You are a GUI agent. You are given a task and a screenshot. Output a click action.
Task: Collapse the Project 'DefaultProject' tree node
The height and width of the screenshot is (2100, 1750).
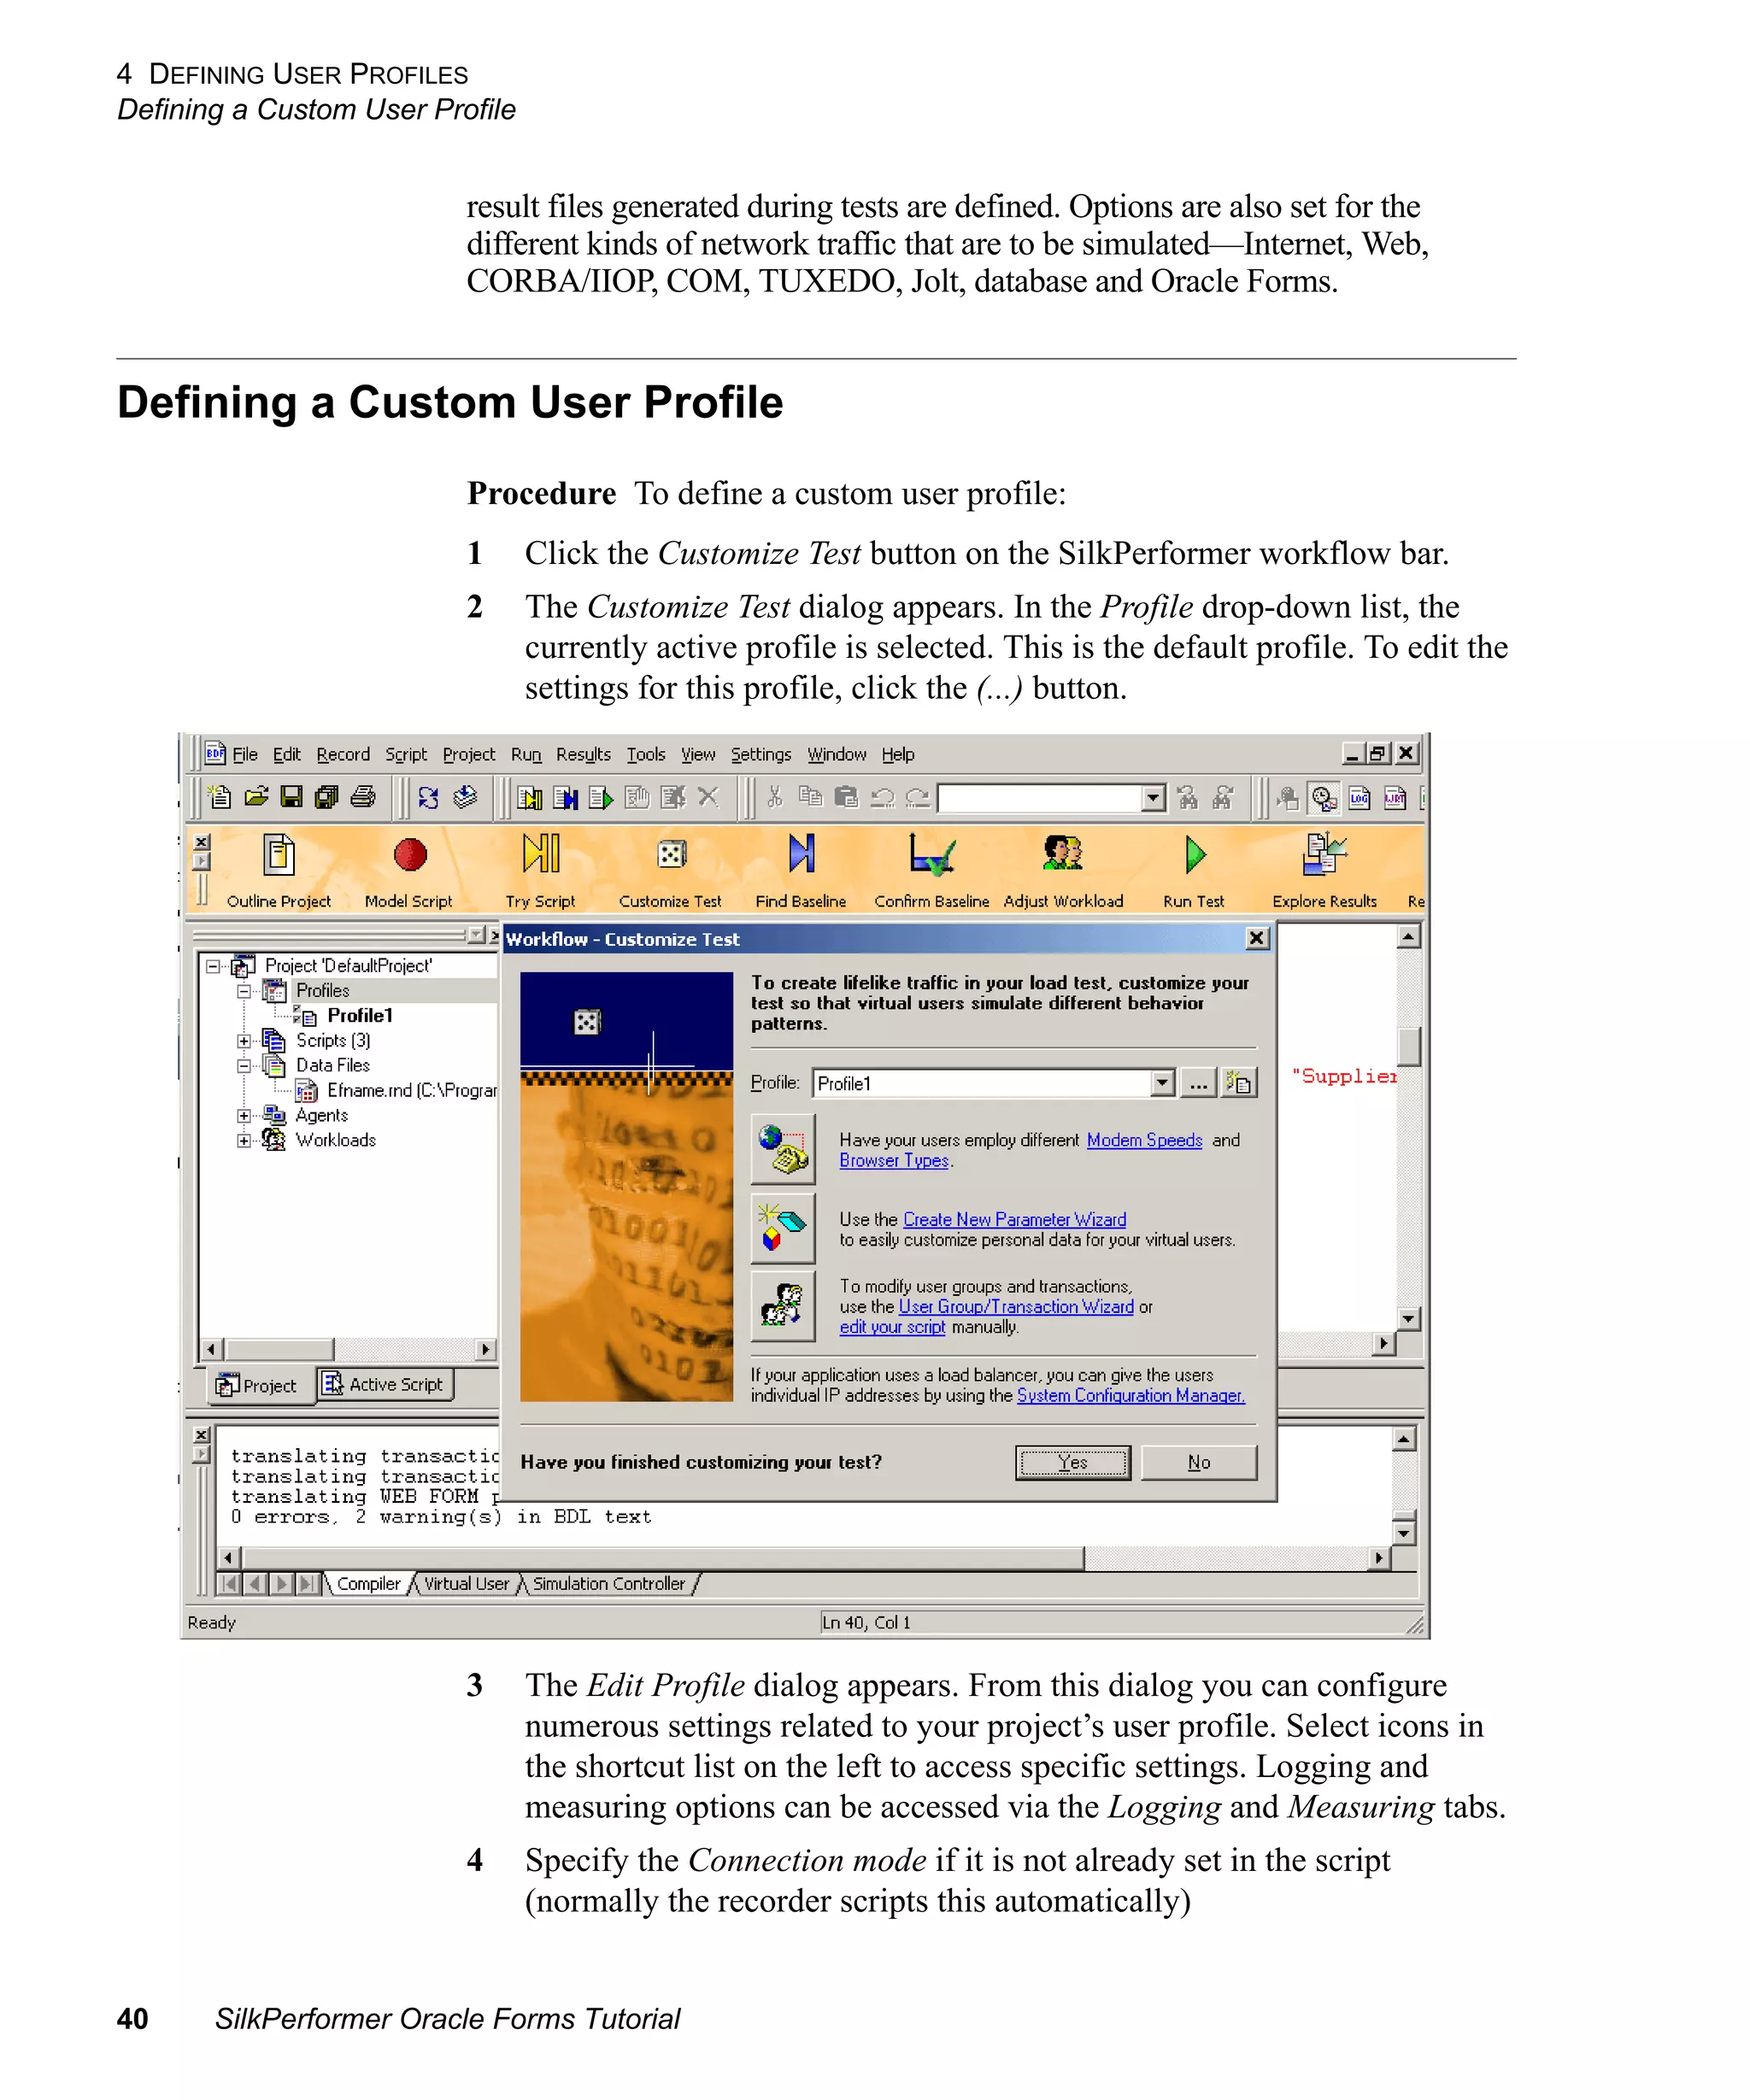(x=213, y=966)
